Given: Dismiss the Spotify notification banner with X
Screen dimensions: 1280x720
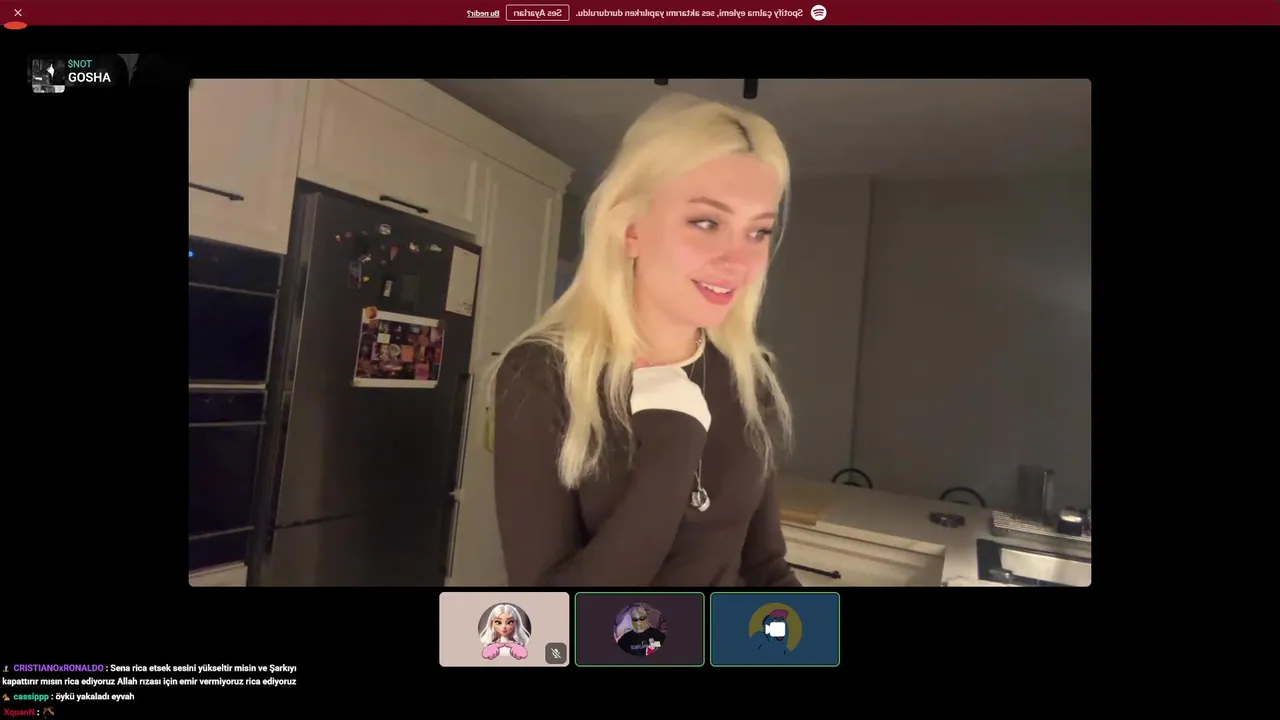Looking at the screenshot, I should [x=17, y=13].
